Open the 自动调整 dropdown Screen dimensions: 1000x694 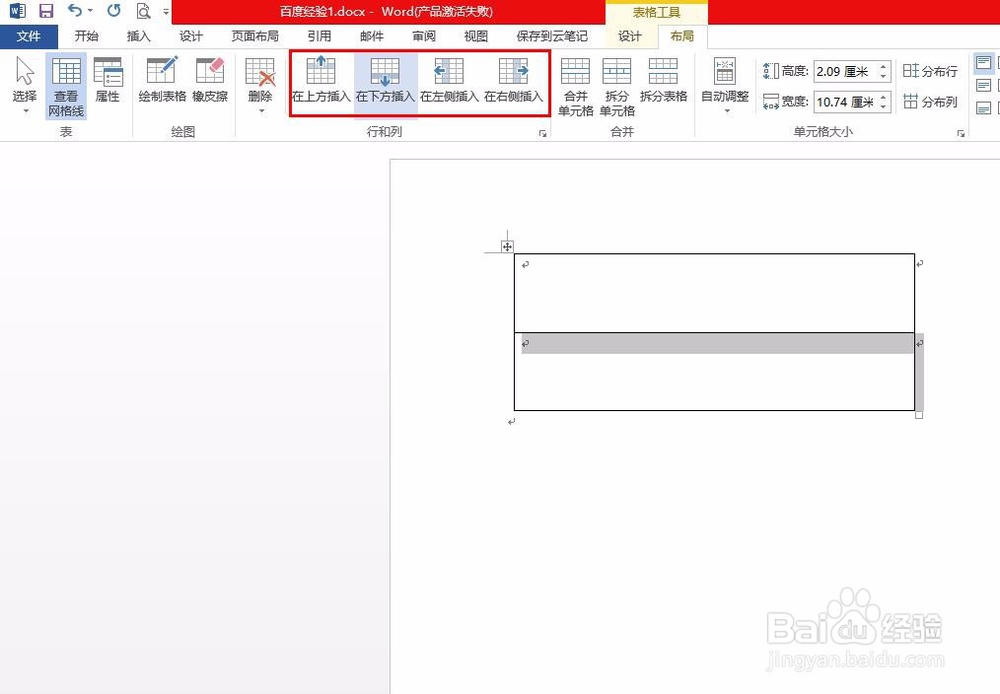tap(724, 85)
